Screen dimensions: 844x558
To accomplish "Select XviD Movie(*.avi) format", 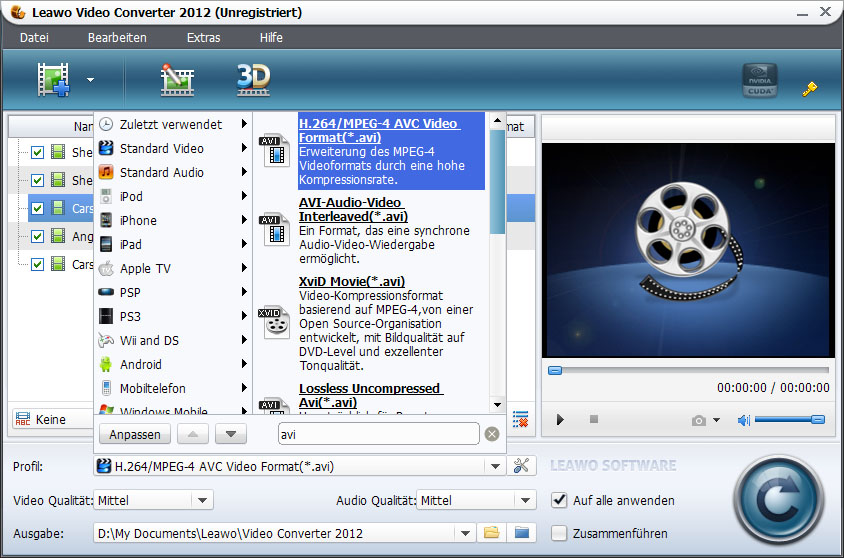I will coord(351,281).
